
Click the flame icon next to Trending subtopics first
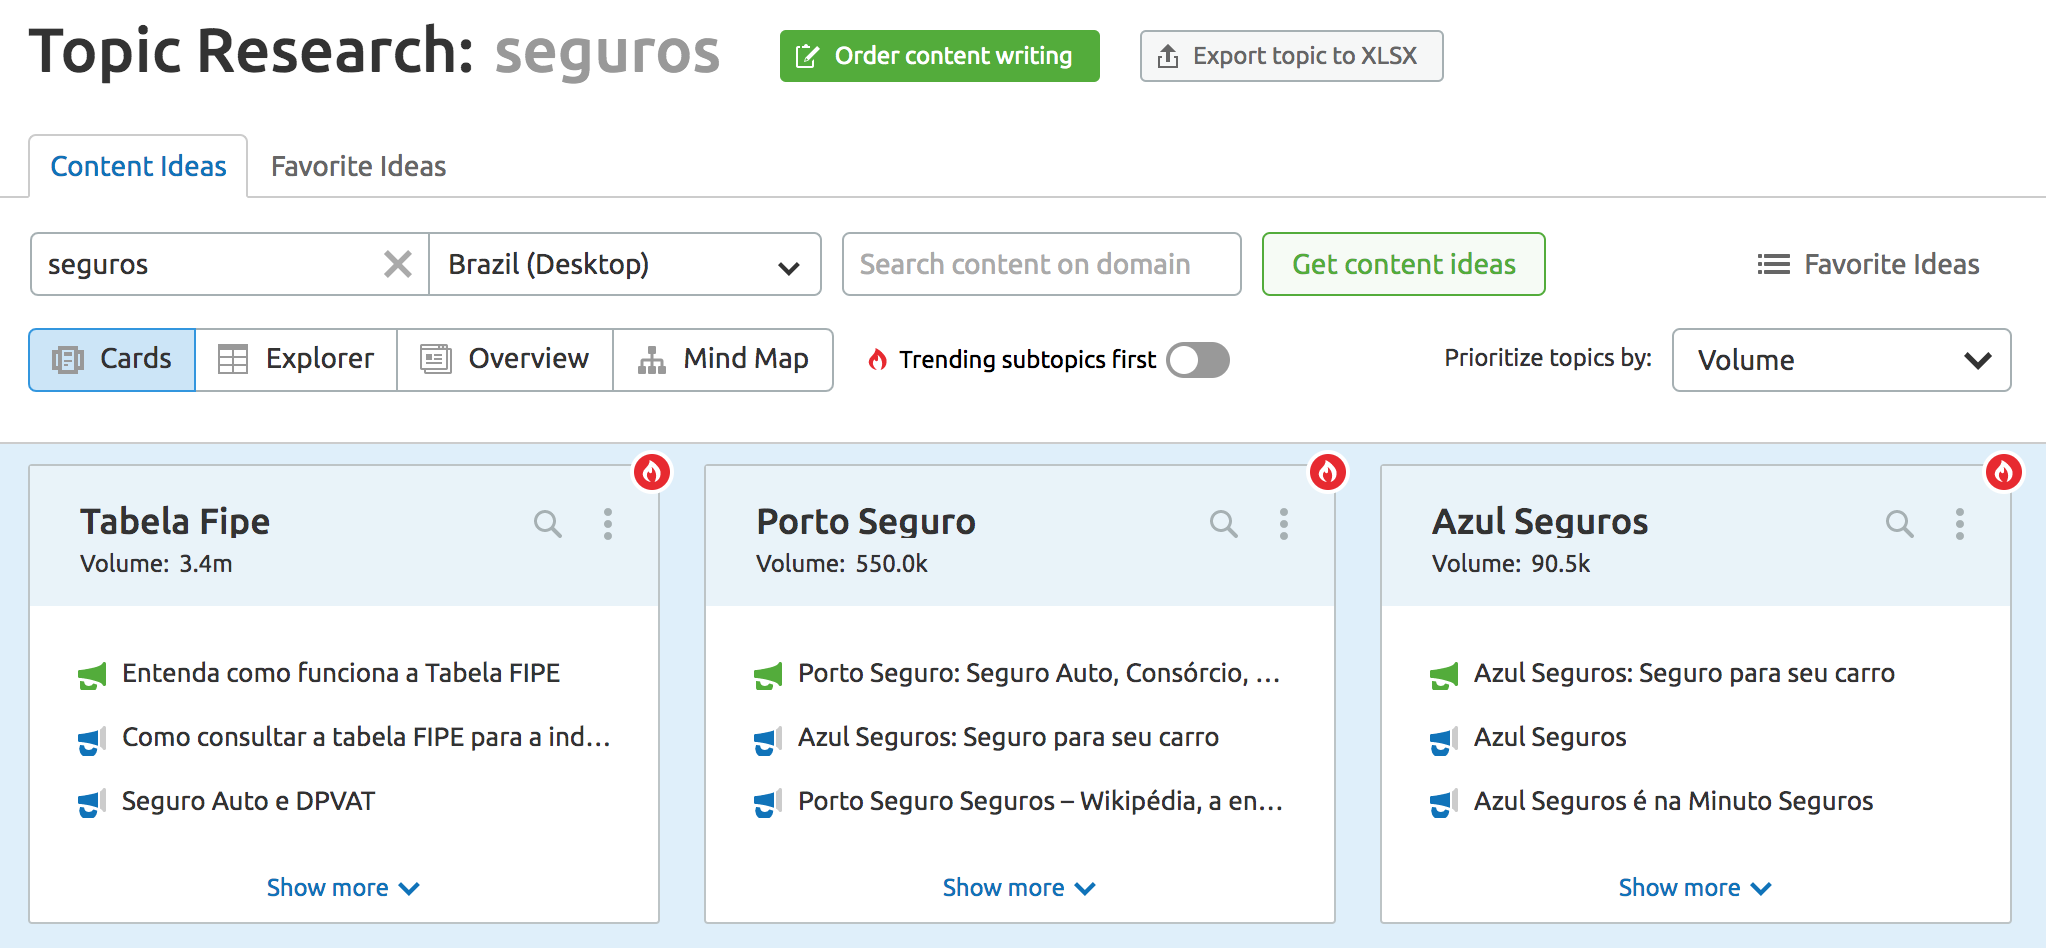coord(878,359)
